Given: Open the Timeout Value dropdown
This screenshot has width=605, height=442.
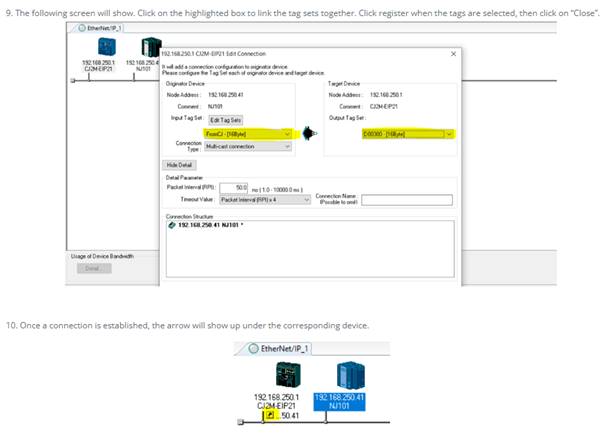Looking at the screenshot, I should (265, 200).
